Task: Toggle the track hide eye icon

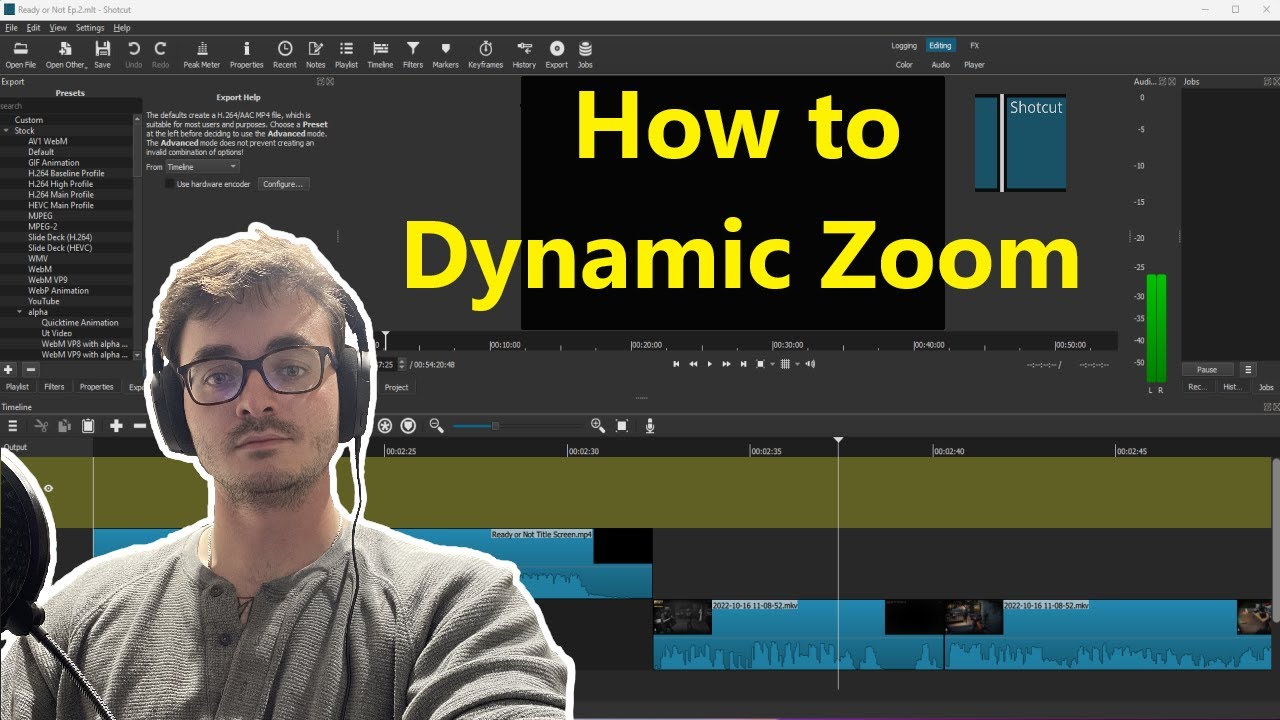Action: point(47,489)
